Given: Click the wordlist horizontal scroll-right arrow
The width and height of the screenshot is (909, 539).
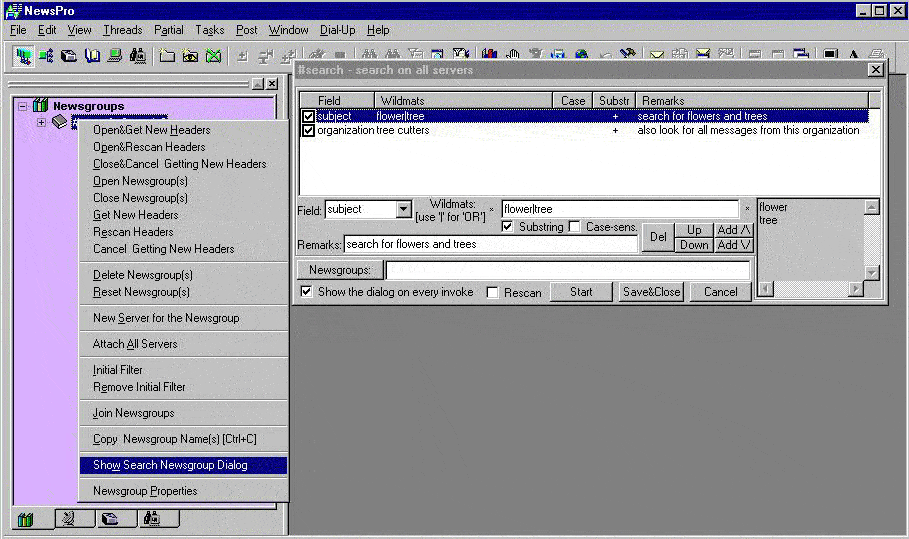Looking at the screenshot, I should coord(856,289).
